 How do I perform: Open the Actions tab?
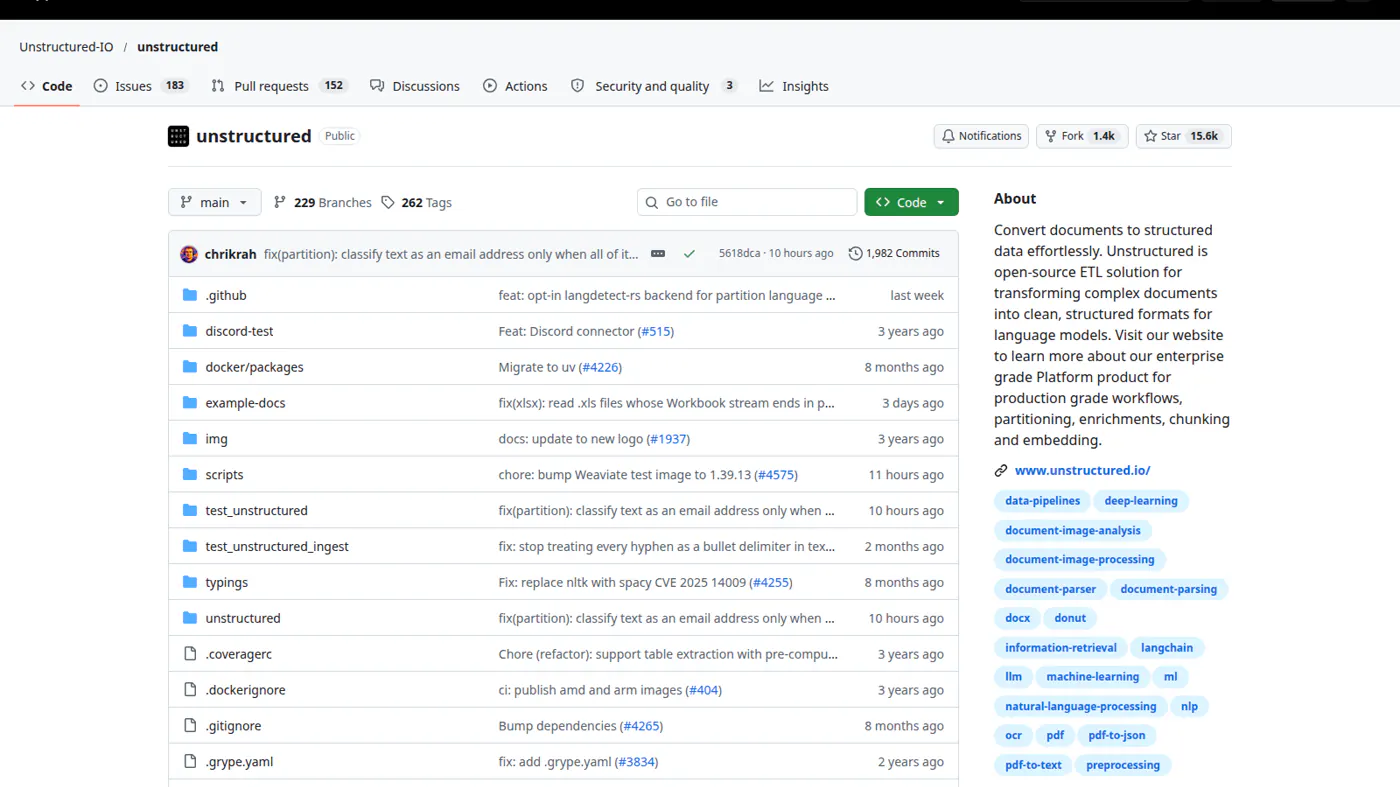pos(515,86)
